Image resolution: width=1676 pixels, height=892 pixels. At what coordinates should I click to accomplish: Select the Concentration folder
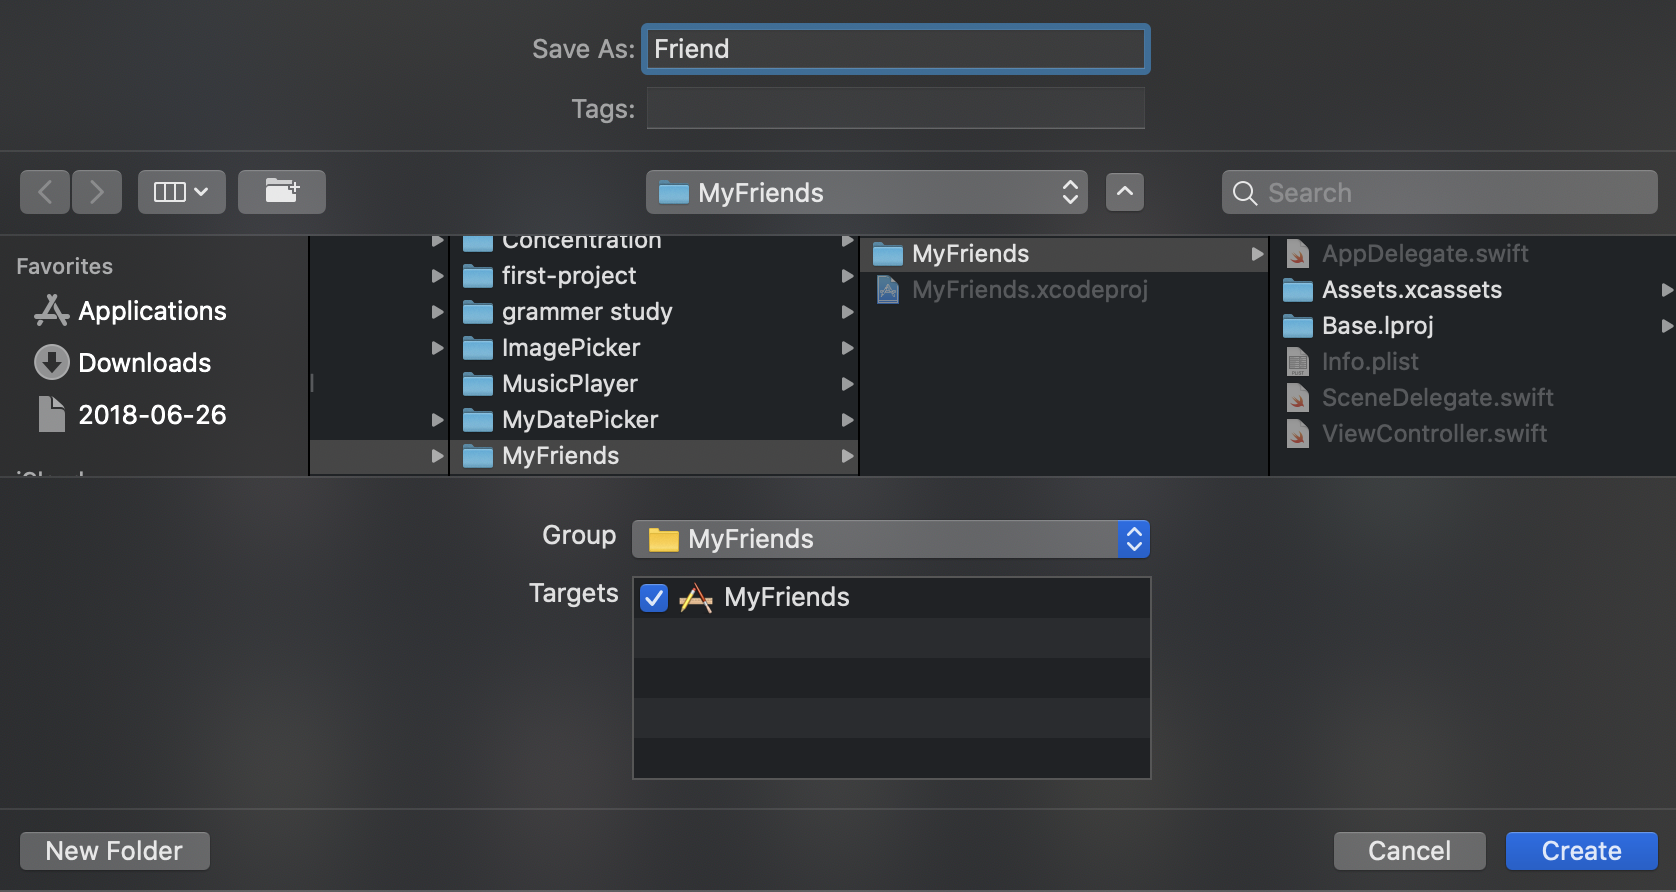tap(654, 242)
